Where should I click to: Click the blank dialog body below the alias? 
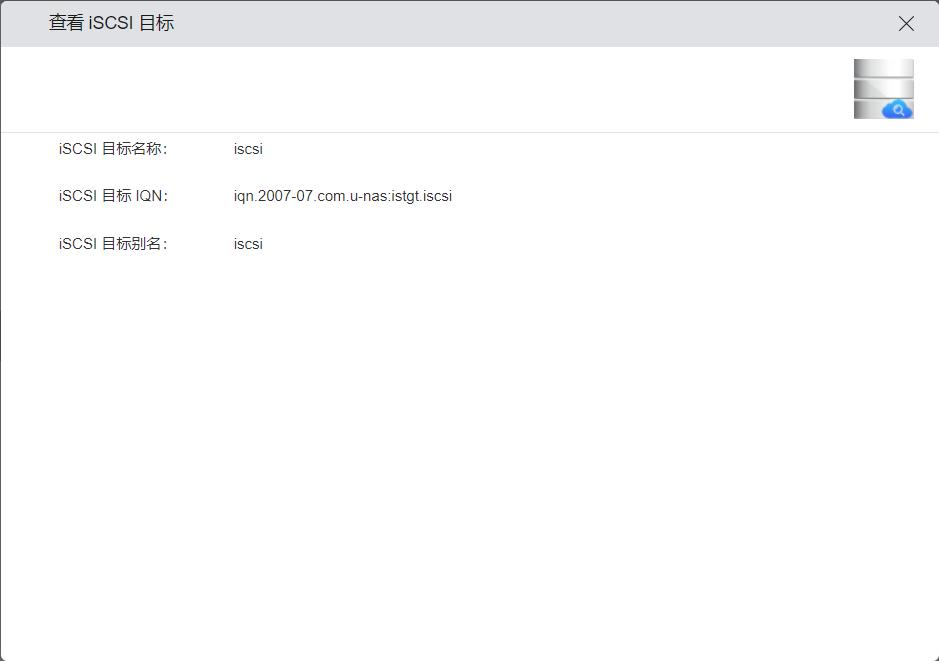pyautogui.click(x=470, y=450)
